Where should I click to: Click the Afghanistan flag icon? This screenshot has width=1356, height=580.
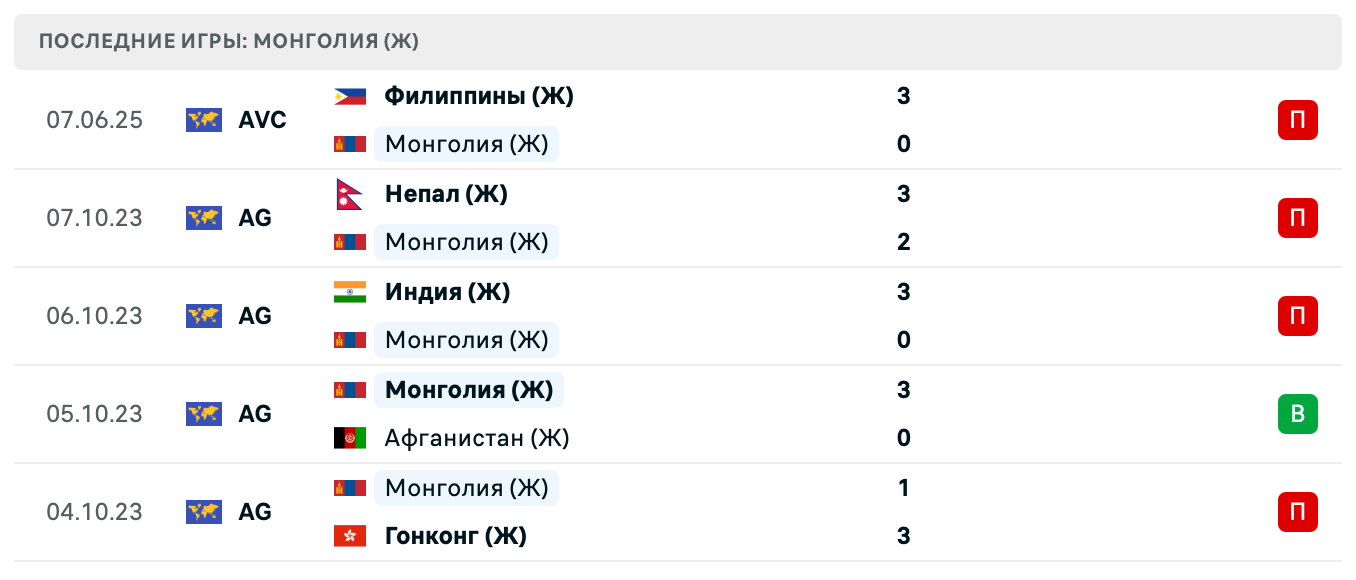[349, 438]
